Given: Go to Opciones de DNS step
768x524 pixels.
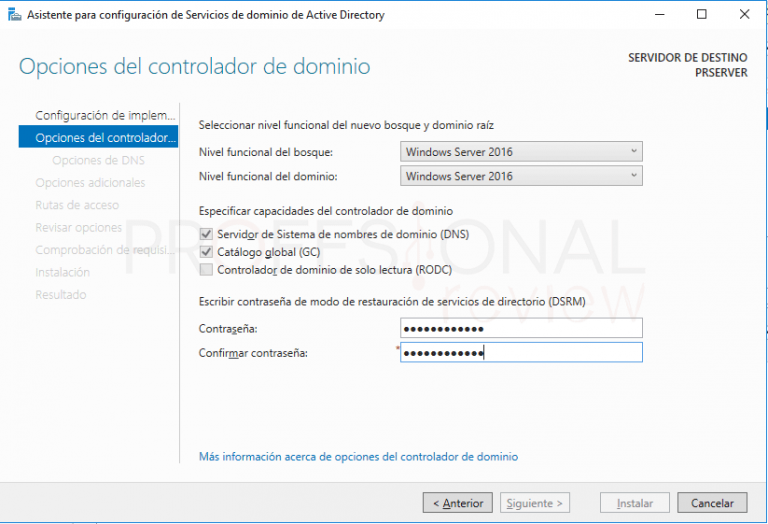Looking at the screenshot, I should tap(98, 160).
